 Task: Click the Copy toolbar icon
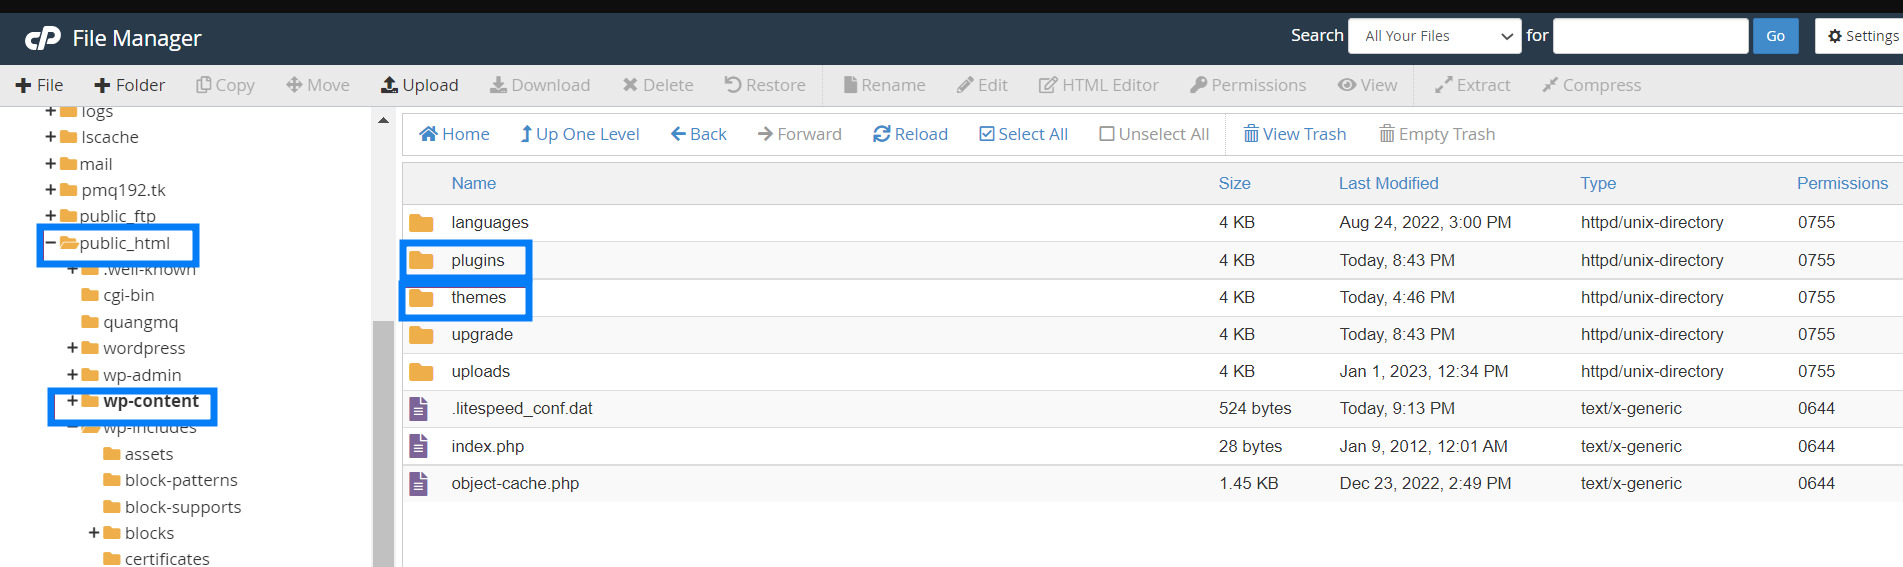click(204, 85)
